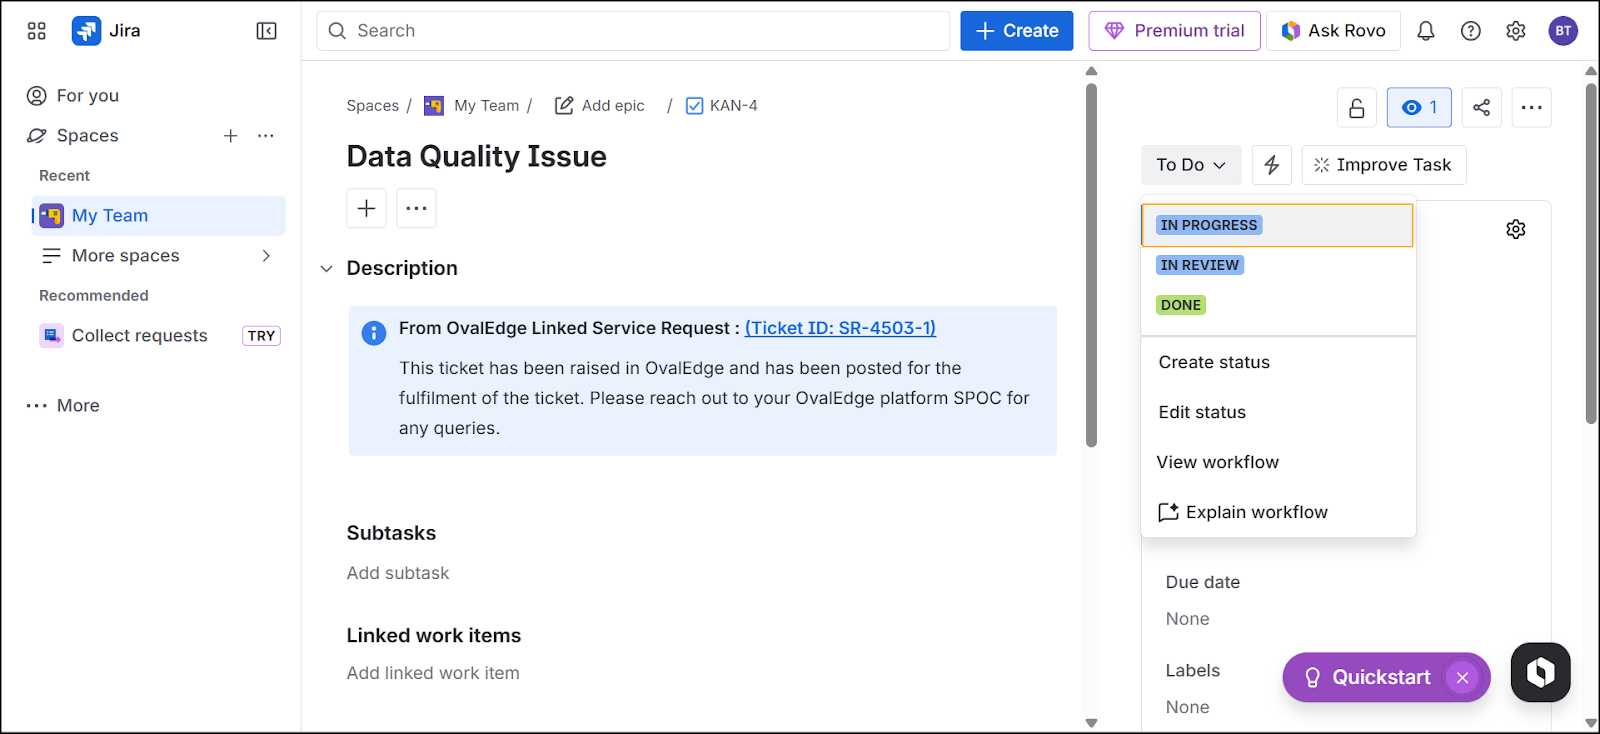
Task: Click the share icon
Action: tap(1481, 108)
